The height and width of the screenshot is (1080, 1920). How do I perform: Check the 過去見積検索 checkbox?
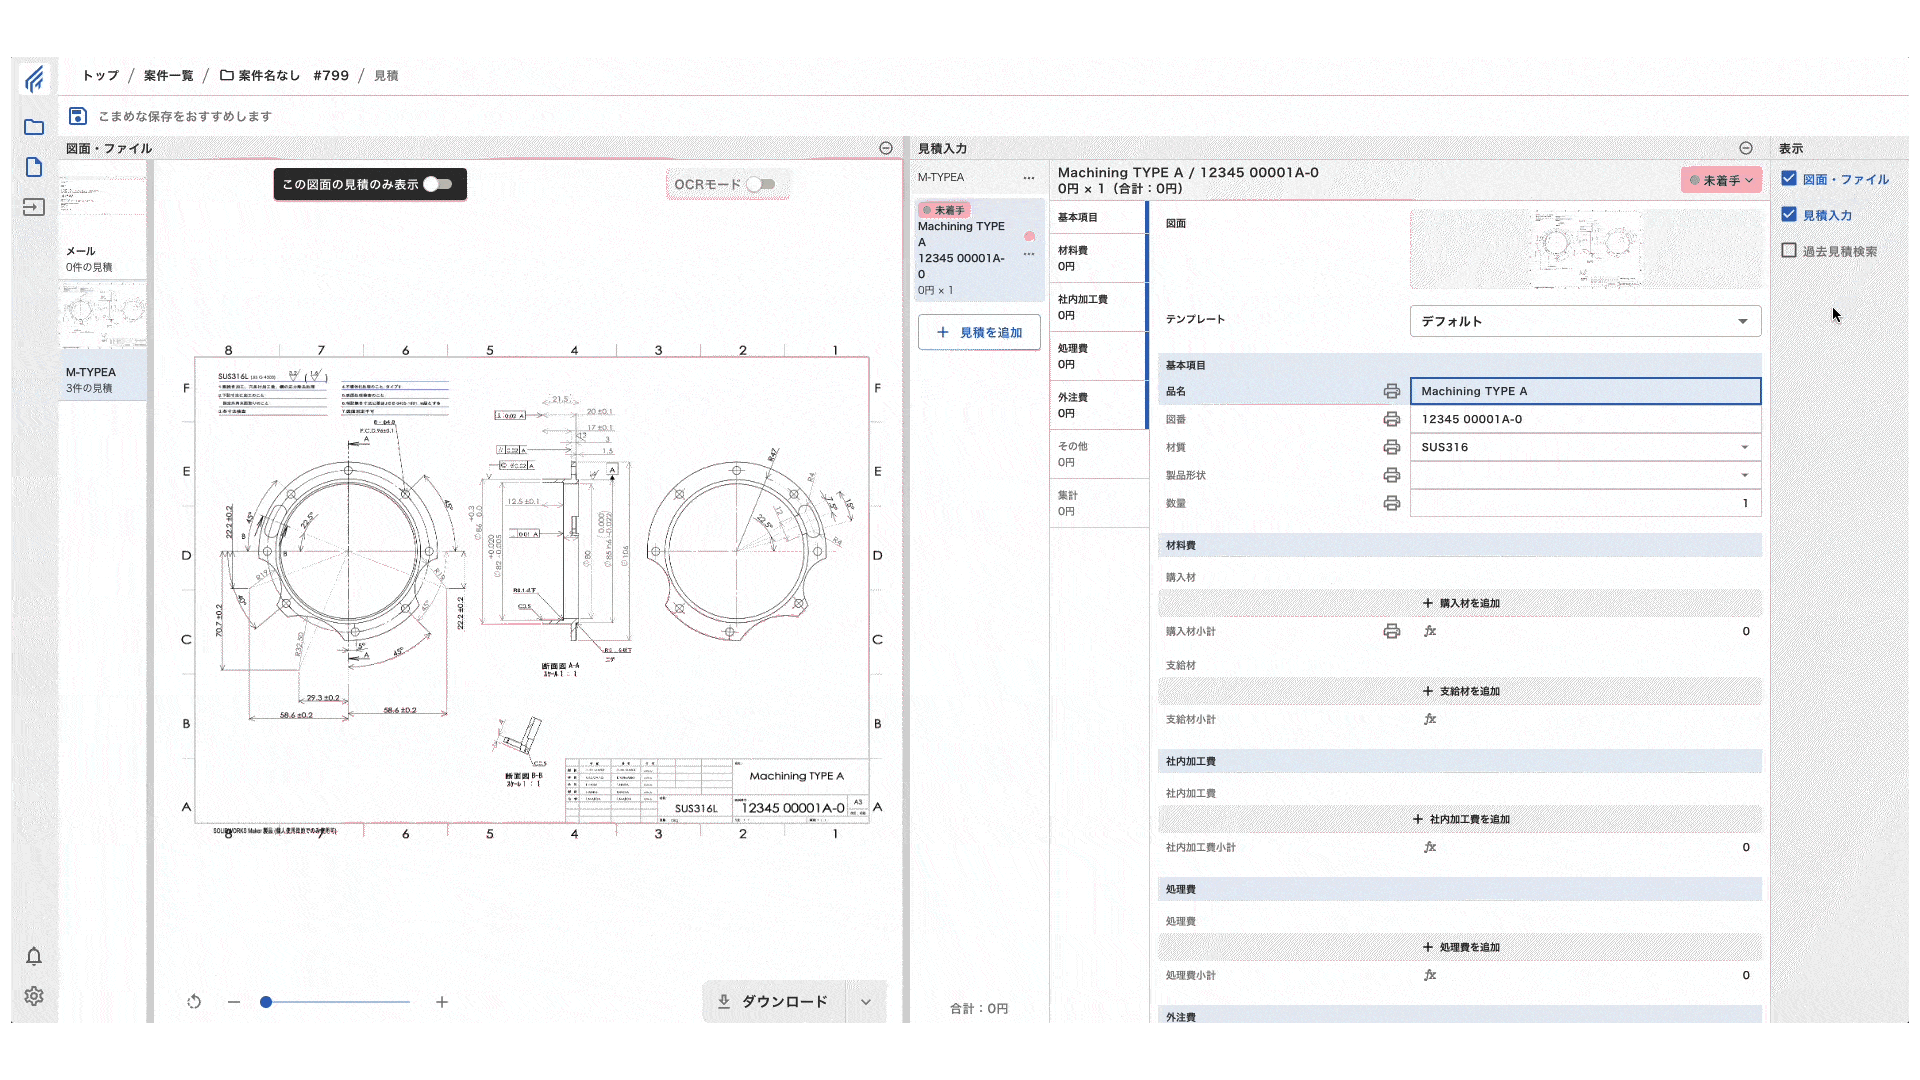(x=1789, y=251)
